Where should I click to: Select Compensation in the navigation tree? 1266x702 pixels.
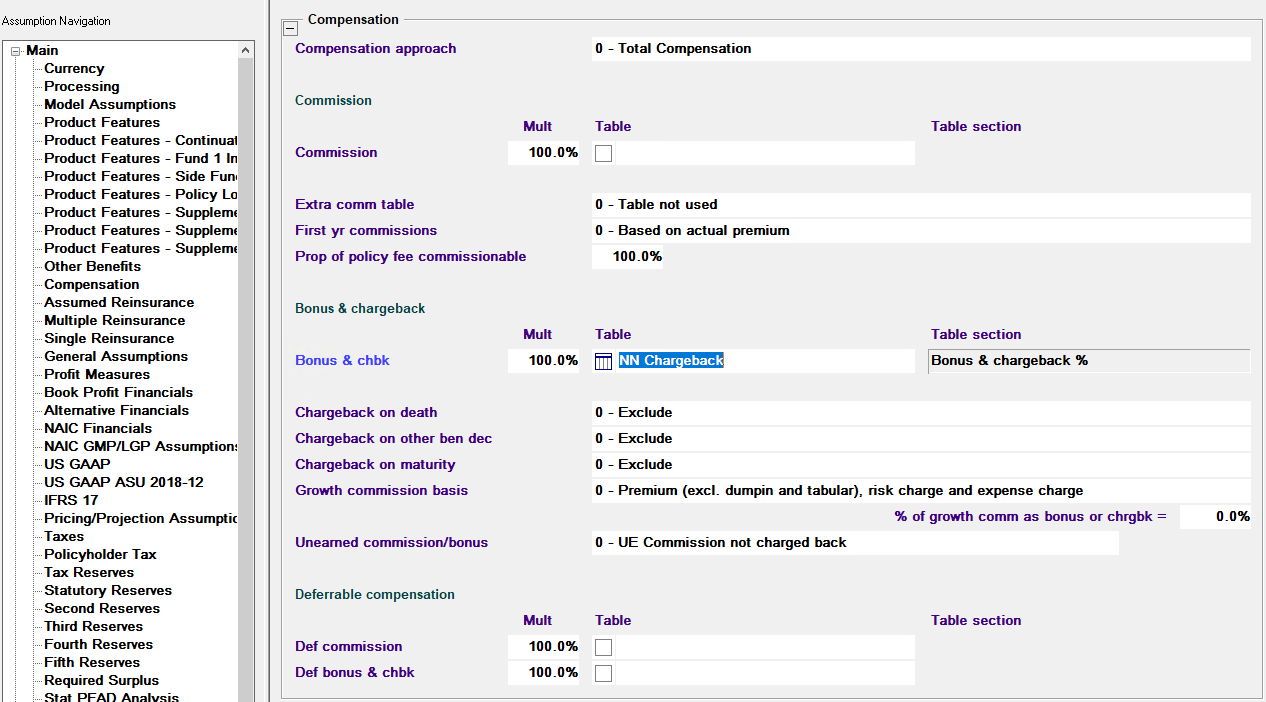pyautogui.click(x=91, y=285)
